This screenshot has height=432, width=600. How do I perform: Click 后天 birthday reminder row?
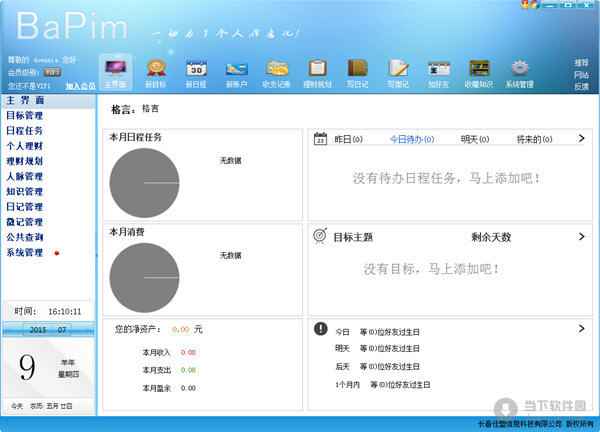pos(377,367)
